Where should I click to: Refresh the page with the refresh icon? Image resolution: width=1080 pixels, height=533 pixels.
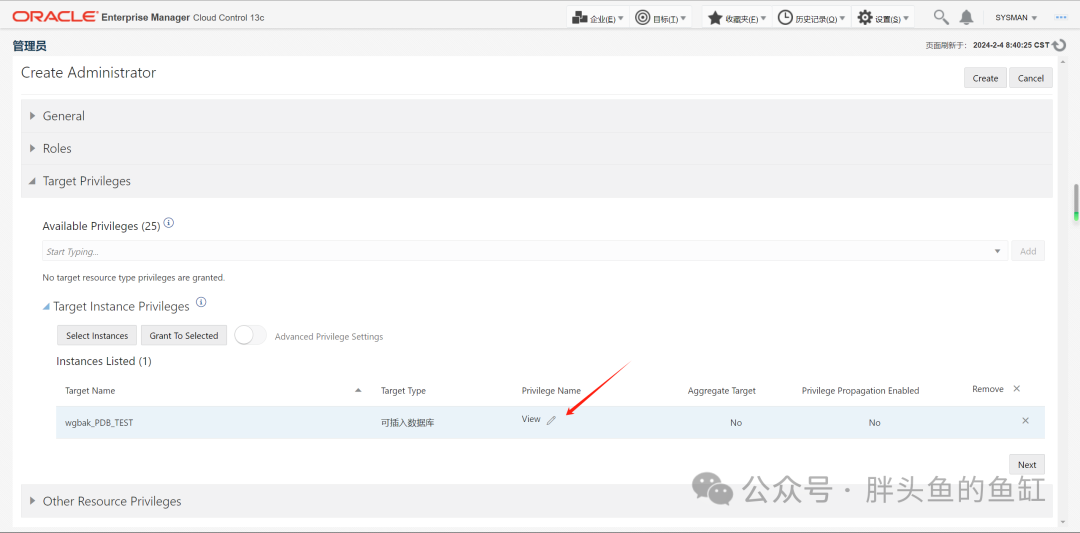pos(1060,45)
